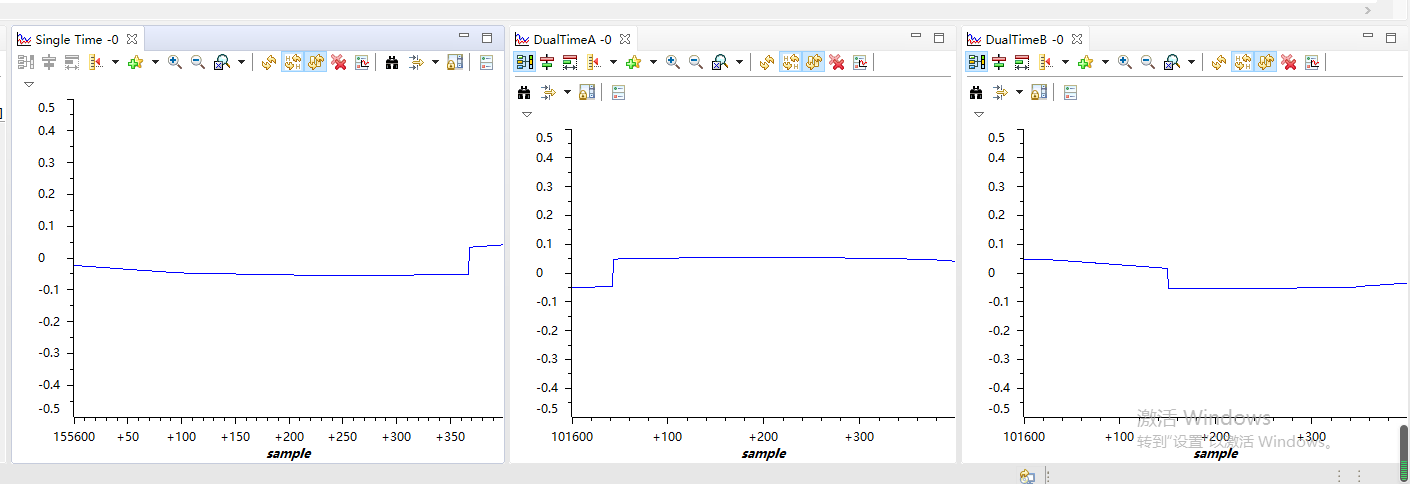The height and width of the screenshot is (484, 1410).
Task: Toggle continuous refresh button in Single Time
Action: pyautogui.click(x=316, y=62)
